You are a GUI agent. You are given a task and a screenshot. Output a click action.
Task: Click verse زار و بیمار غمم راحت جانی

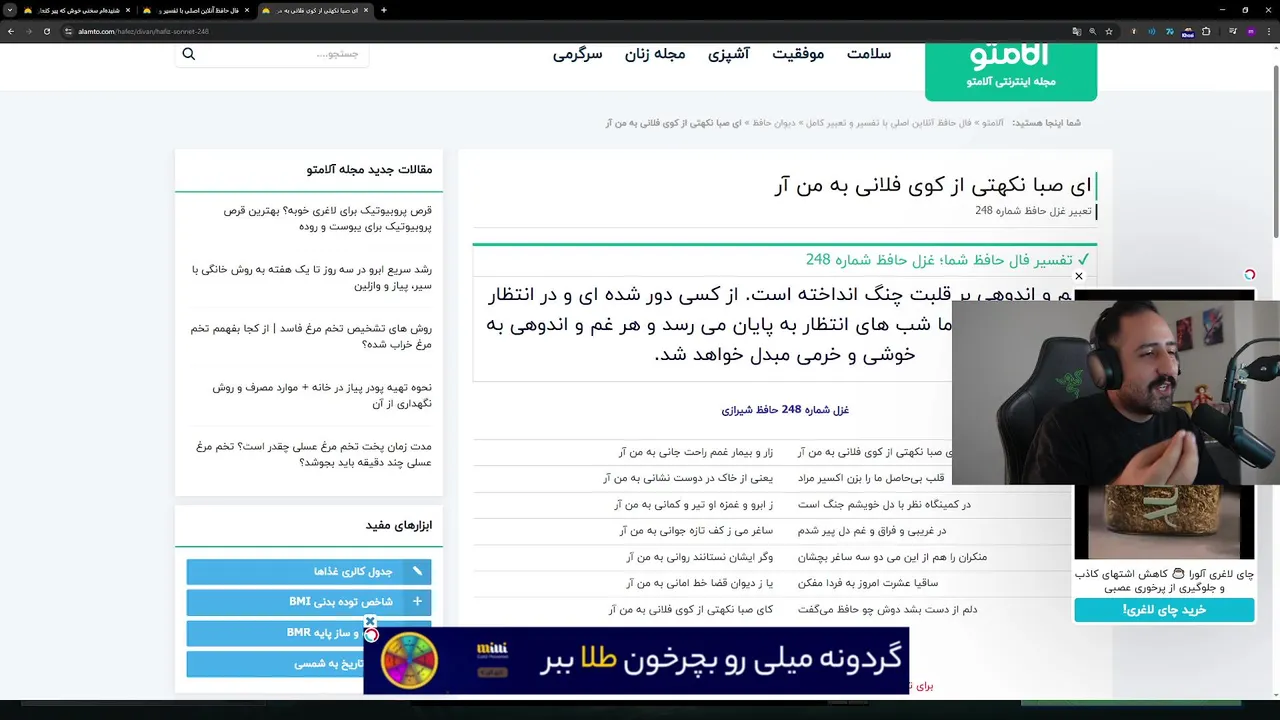(696, 453)
